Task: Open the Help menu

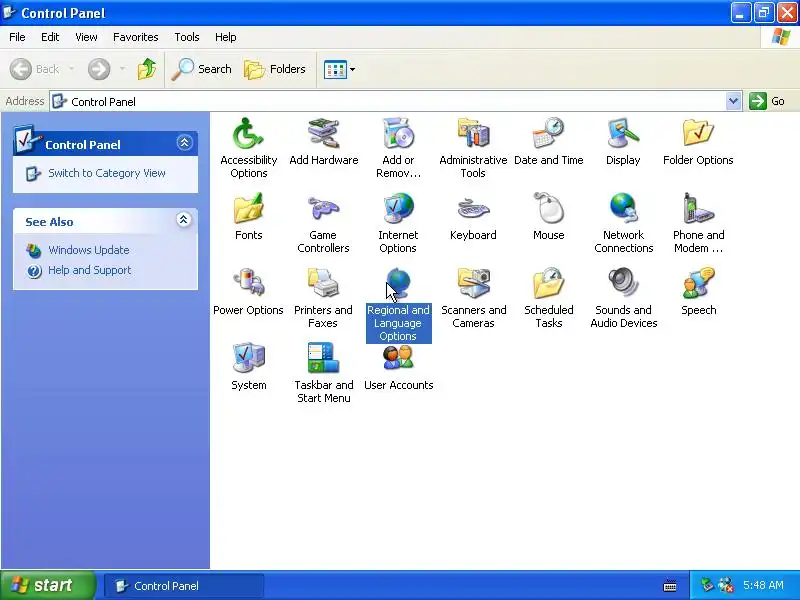Action: pos(226,37)
